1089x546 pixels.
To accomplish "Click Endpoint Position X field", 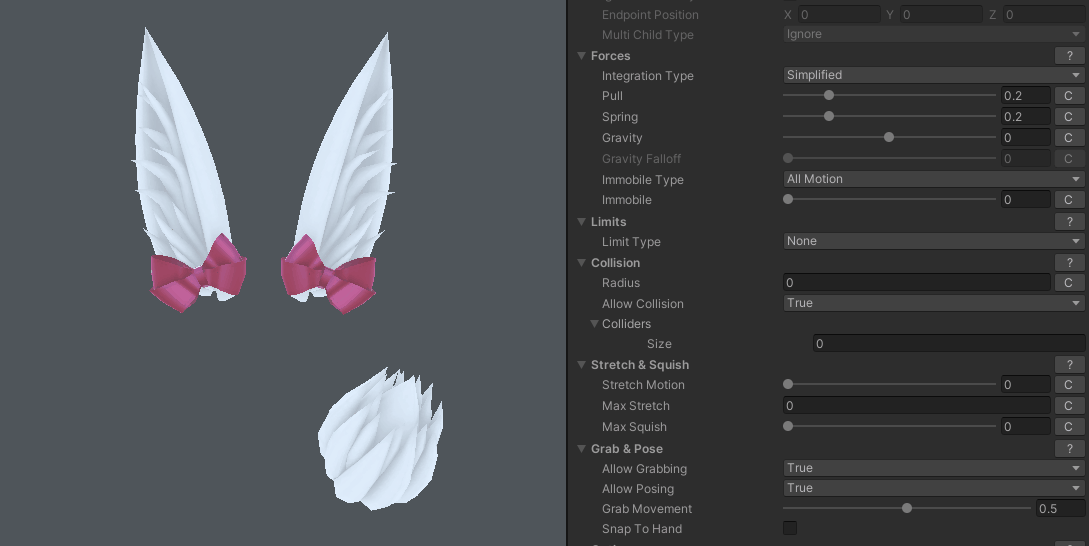I will (839, 15).
